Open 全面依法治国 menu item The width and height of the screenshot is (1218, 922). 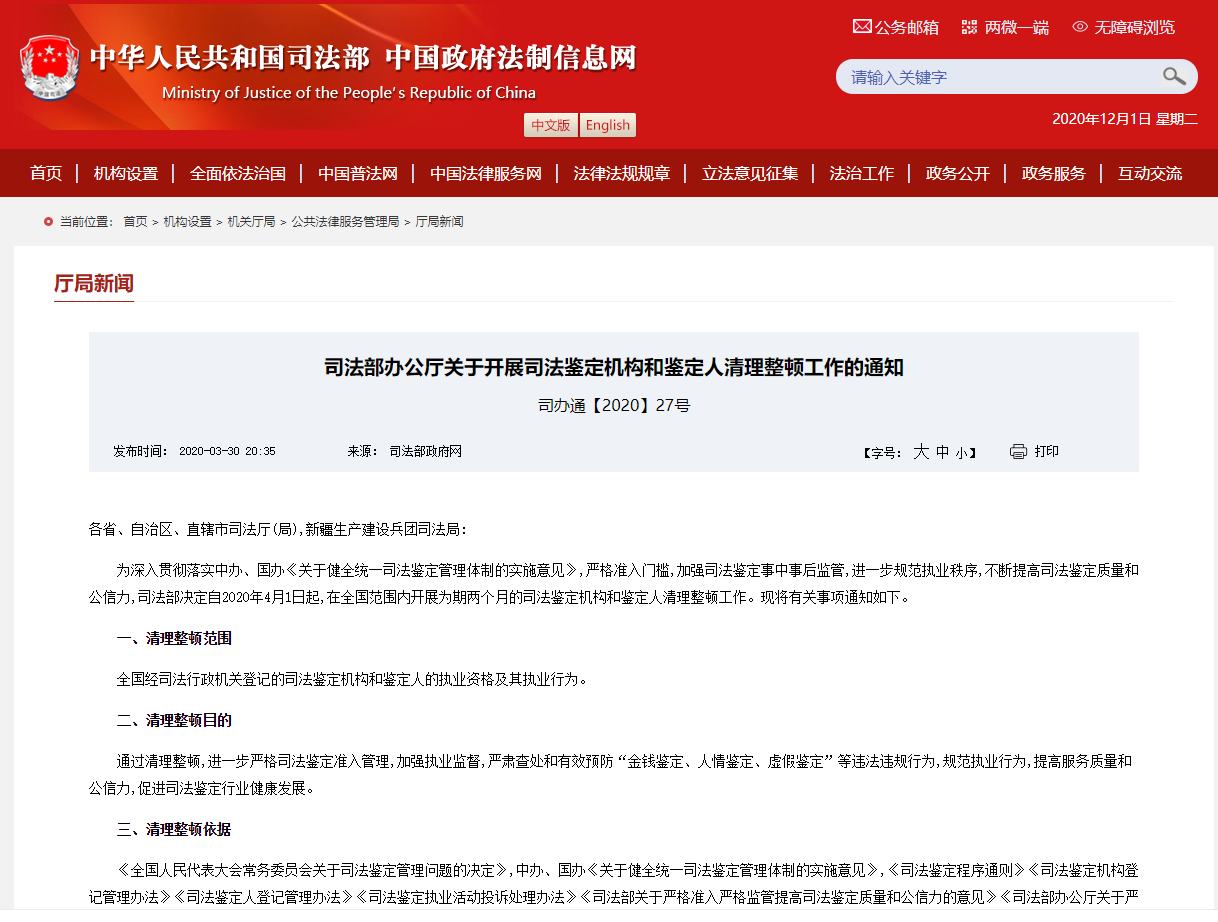pyautogui.click(x=238, y=173)
